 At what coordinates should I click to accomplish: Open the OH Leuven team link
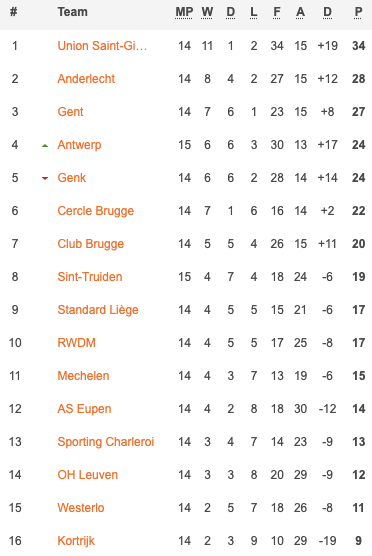[88, 475]
